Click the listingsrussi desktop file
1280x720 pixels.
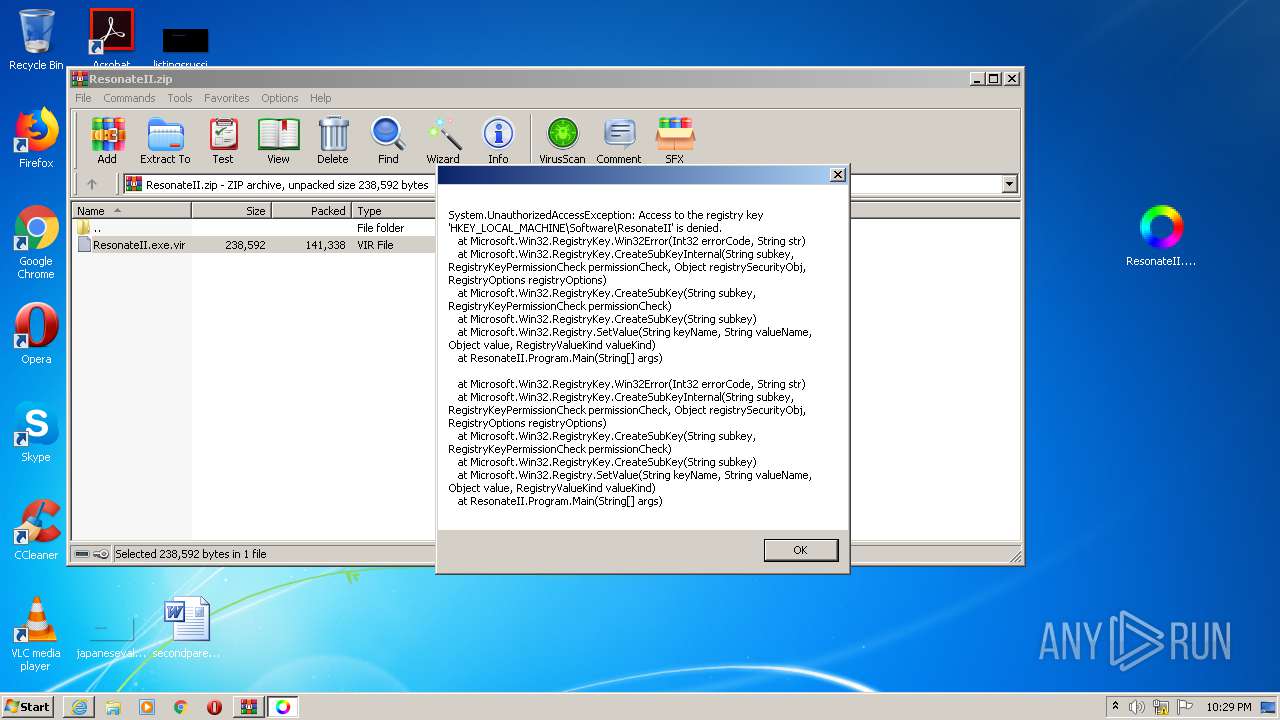pyautogui.click(x=185, y=45)
